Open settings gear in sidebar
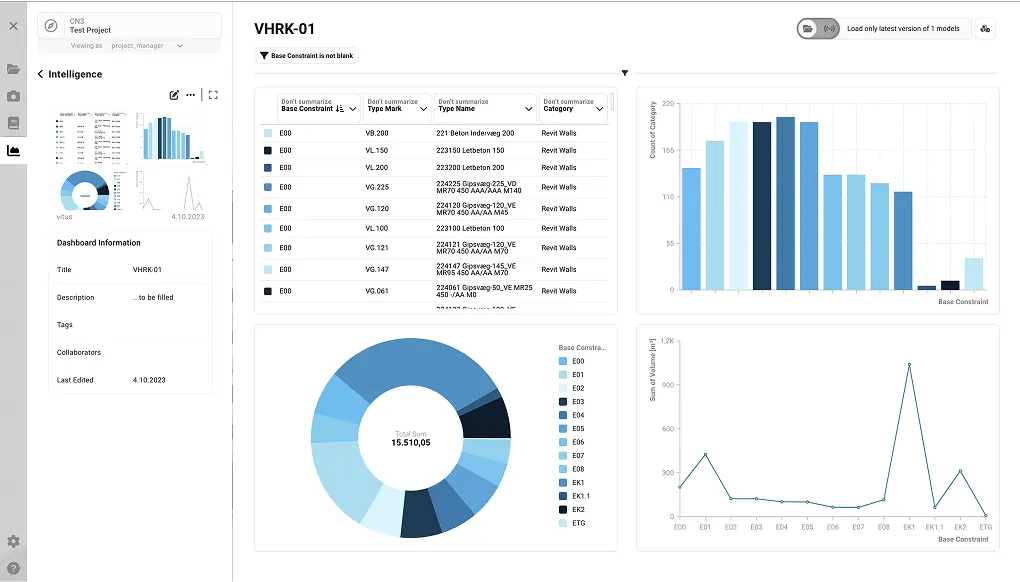 tap(13, 541)
